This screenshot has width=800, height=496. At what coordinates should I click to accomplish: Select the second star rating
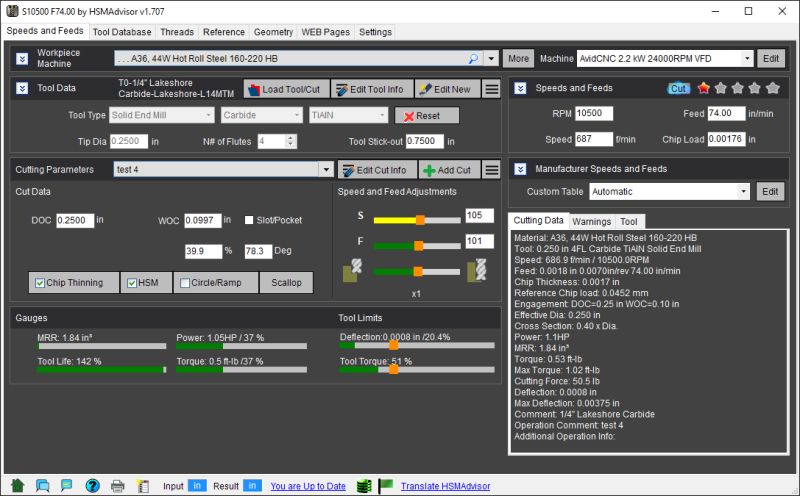(x=721, y=88)
